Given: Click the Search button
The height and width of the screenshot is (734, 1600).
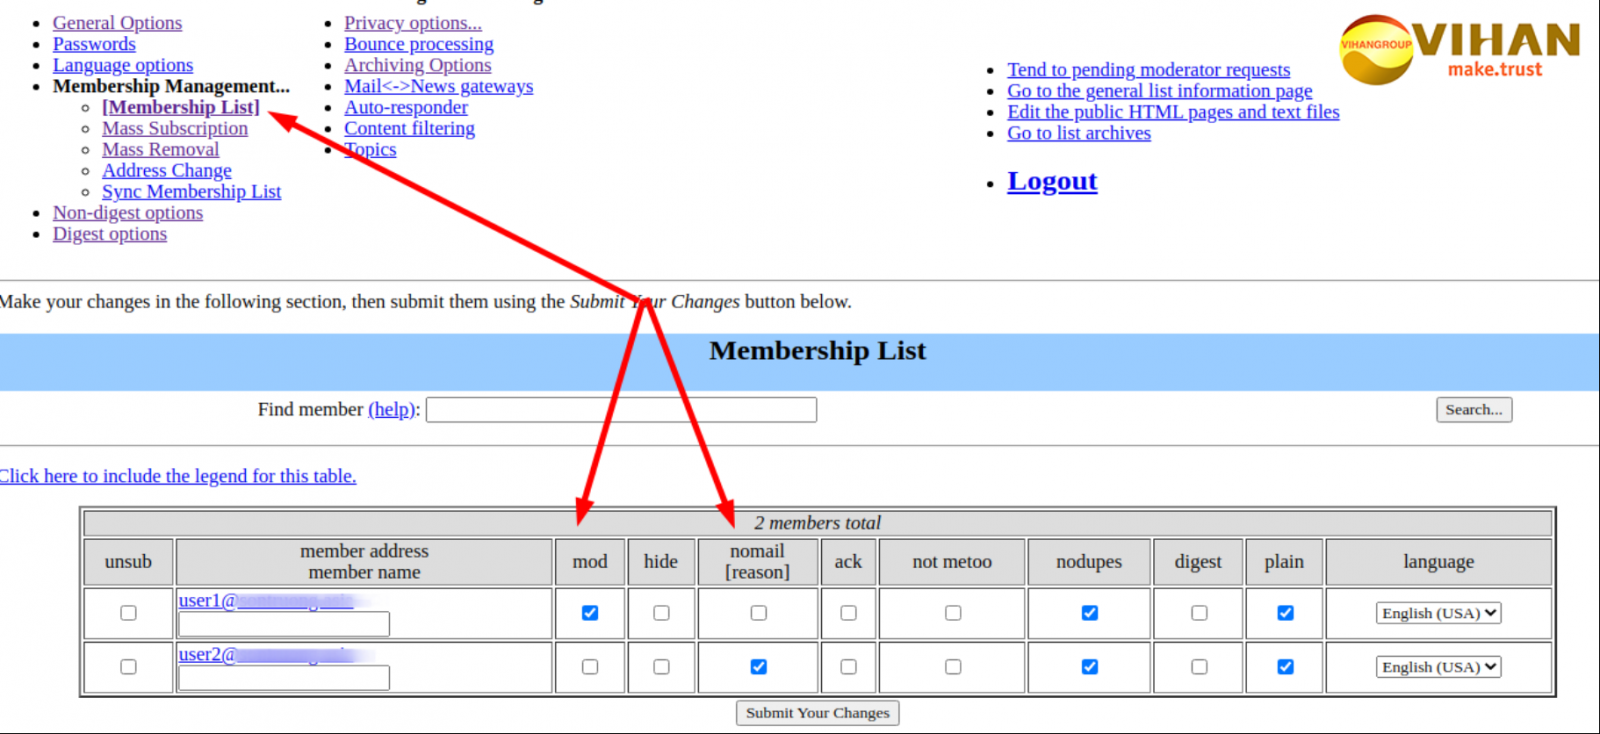Looking at the screenshot, I should pos(1473,410).
